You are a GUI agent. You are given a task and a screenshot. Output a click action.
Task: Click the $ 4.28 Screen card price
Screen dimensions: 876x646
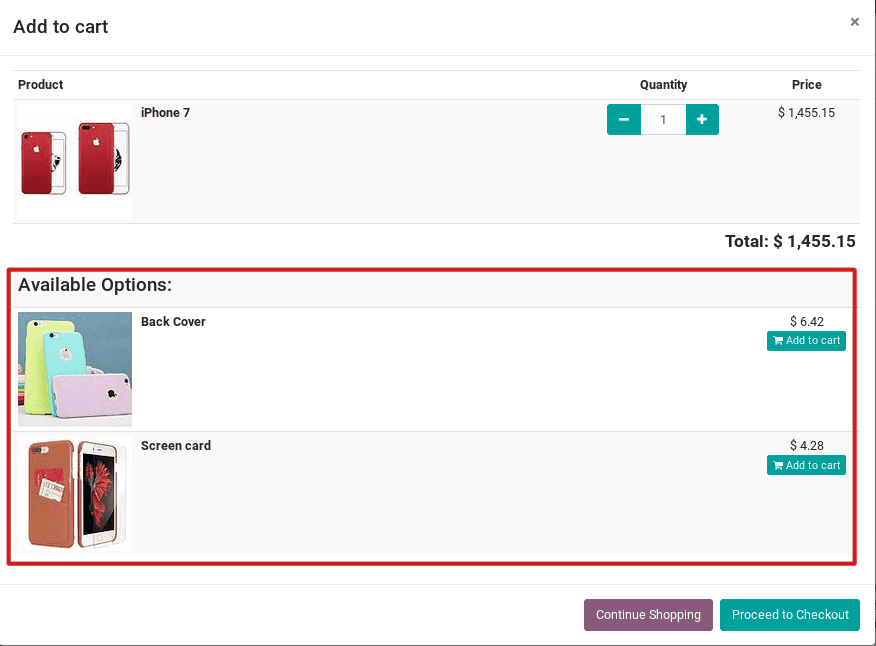pyautogui.click(x=807, y=445)
